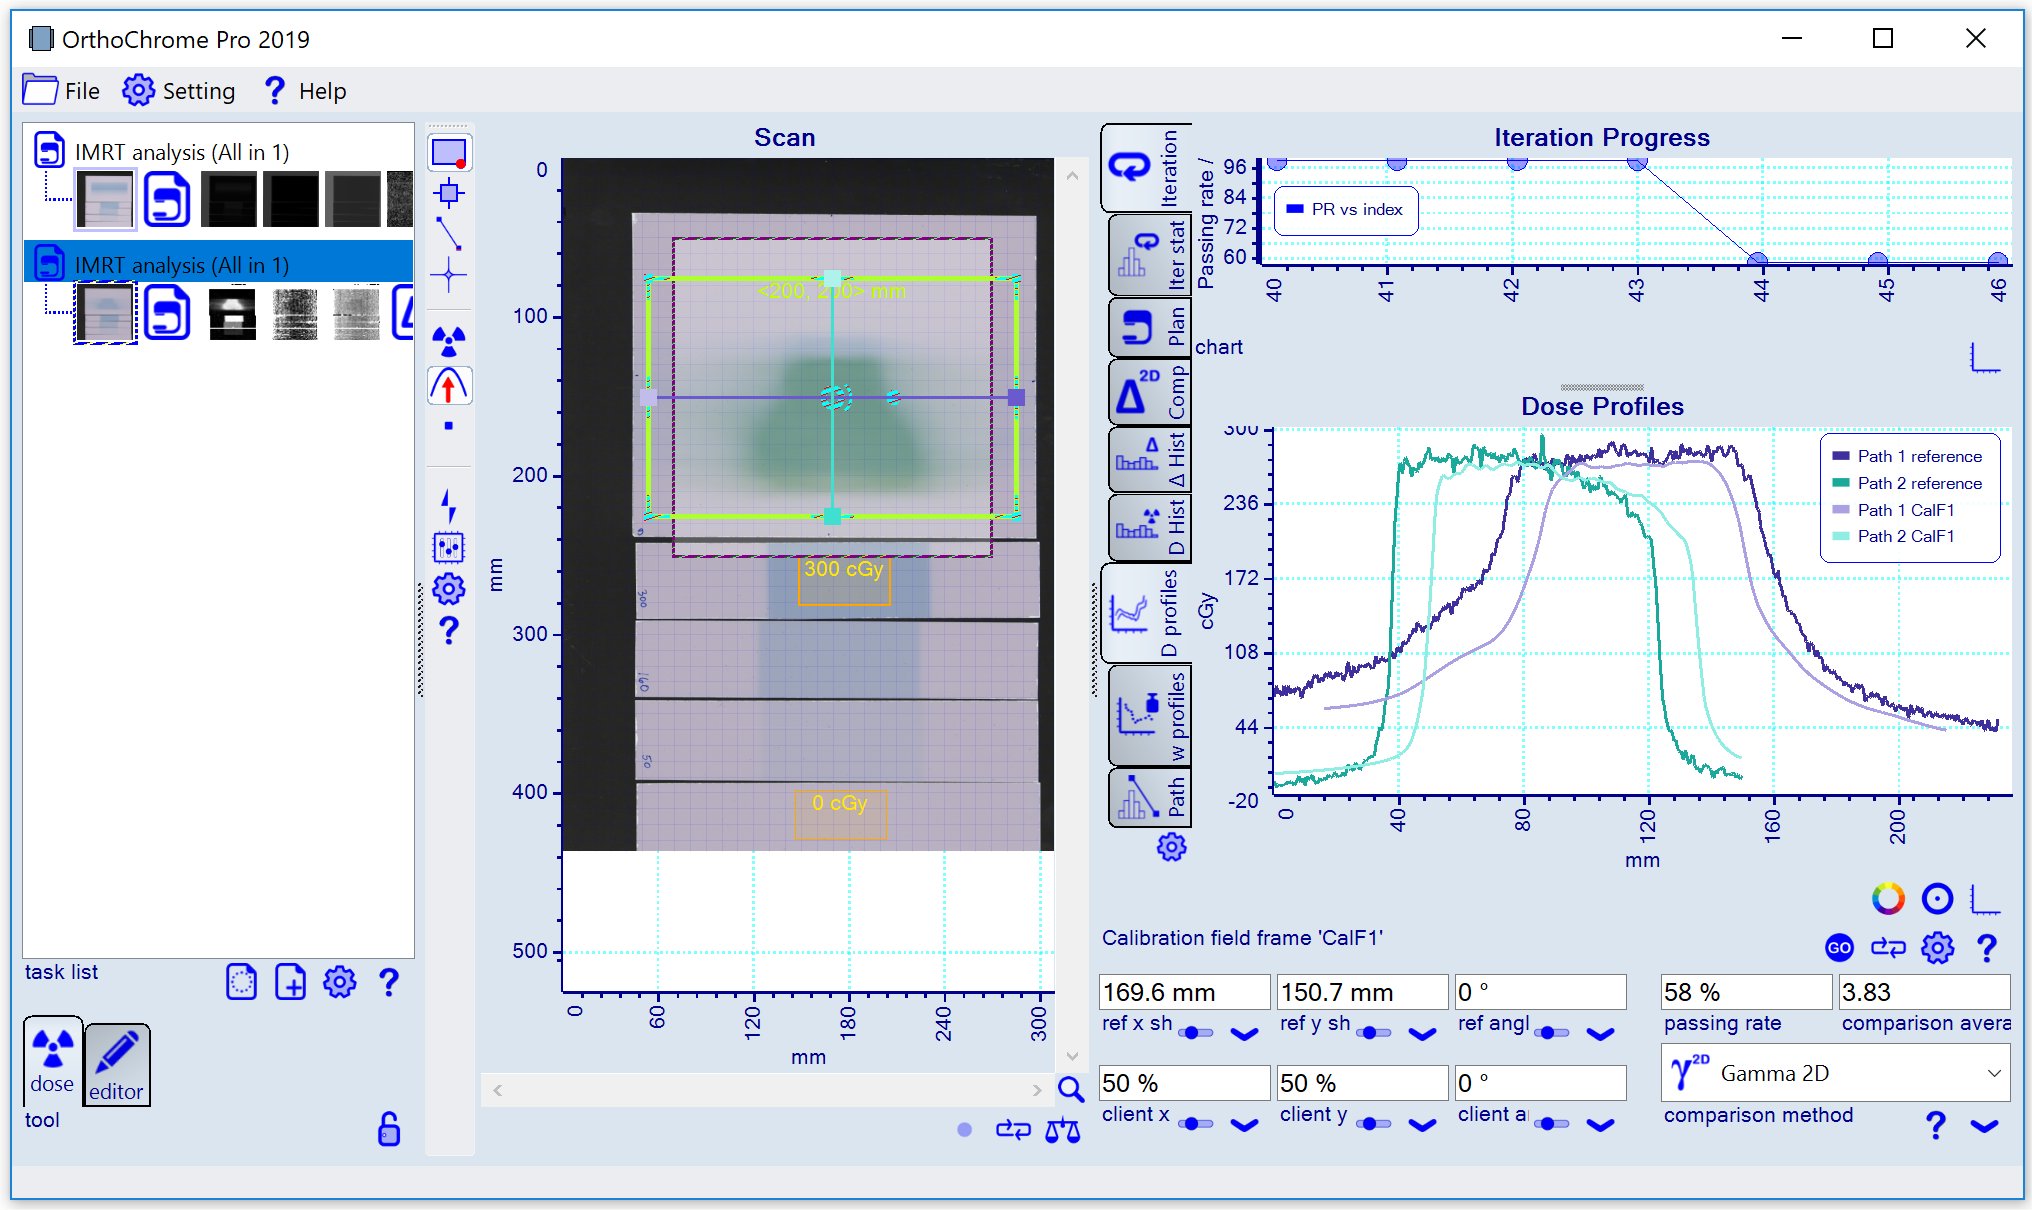Viewport: 2032px width, 1210px height.
Task: Click the padlock unlock icon
Action: tap(389, 1129)
